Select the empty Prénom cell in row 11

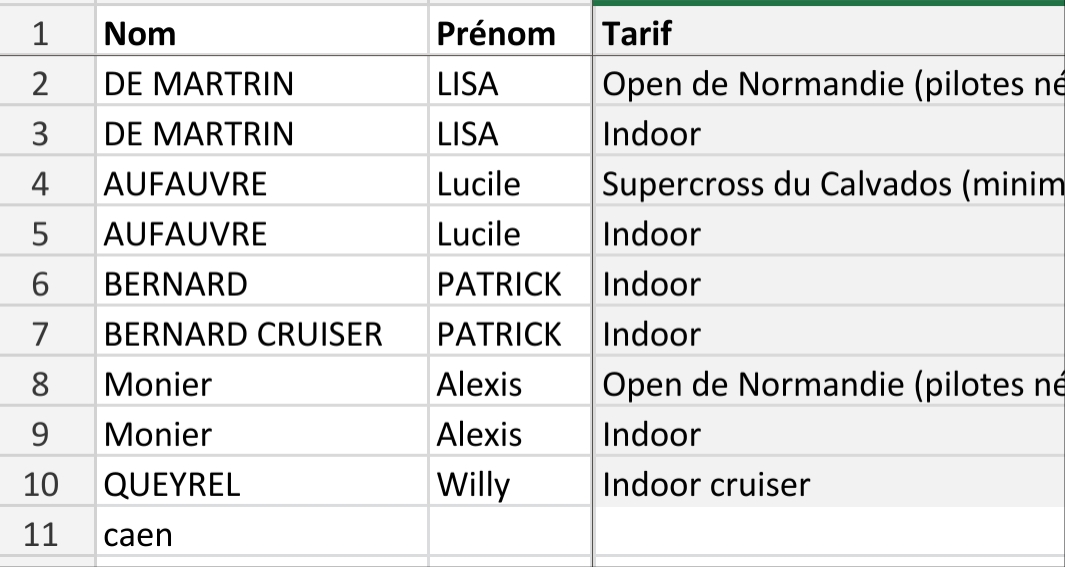(x=508, y=535)
